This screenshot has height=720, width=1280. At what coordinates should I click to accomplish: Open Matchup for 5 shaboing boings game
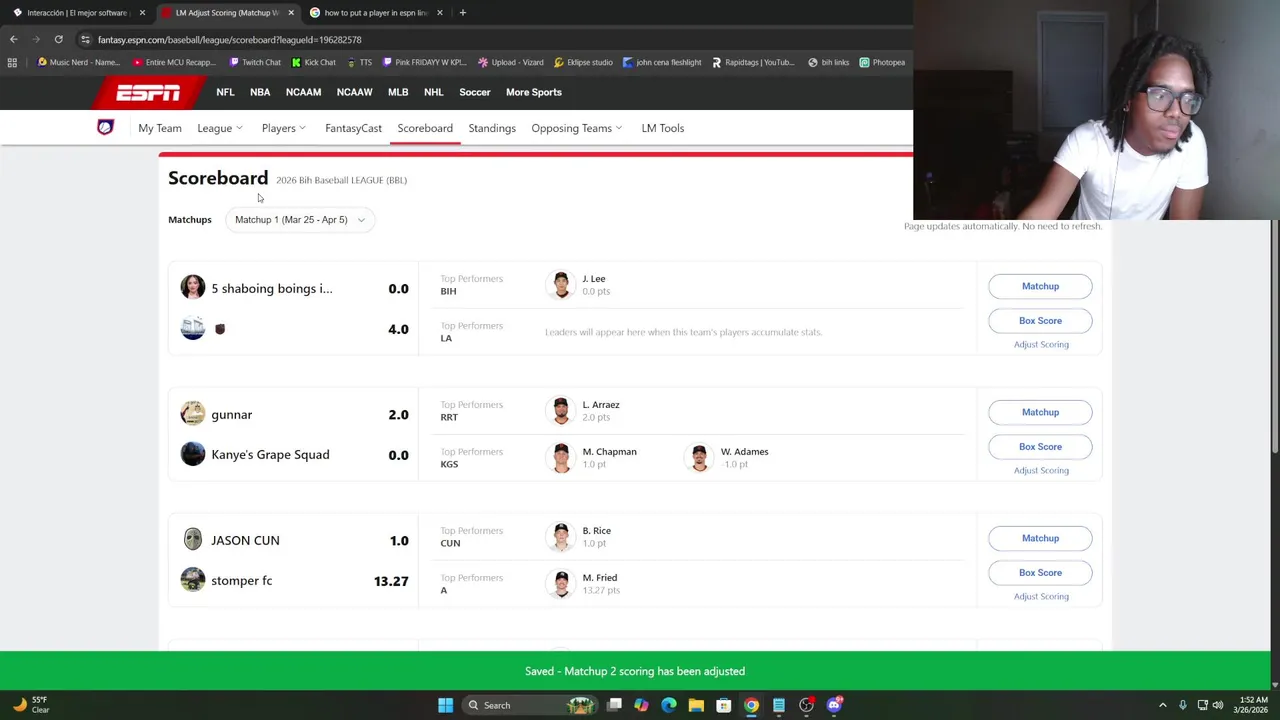1040,286
